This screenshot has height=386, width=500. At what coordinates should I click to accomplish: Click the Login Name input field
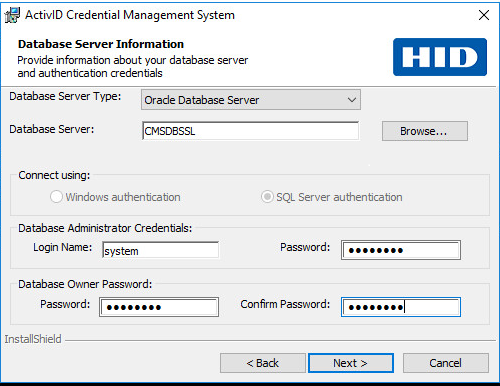(x=160, y=250)
